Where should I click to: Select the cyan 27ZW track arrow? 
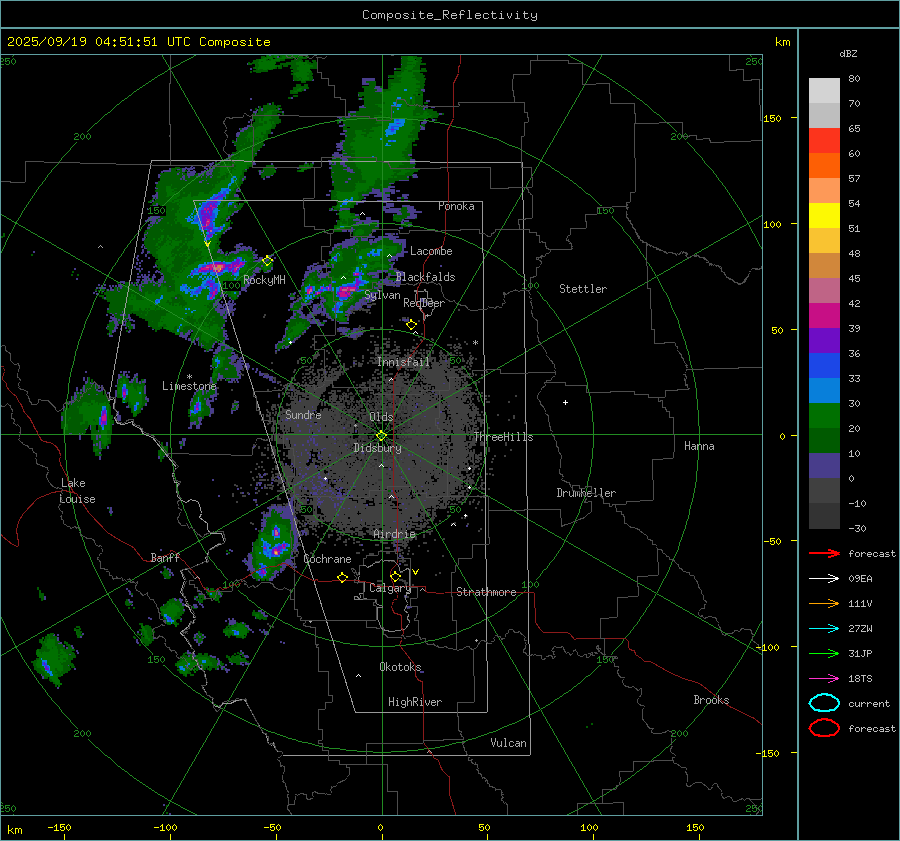[x=824, y=628]
